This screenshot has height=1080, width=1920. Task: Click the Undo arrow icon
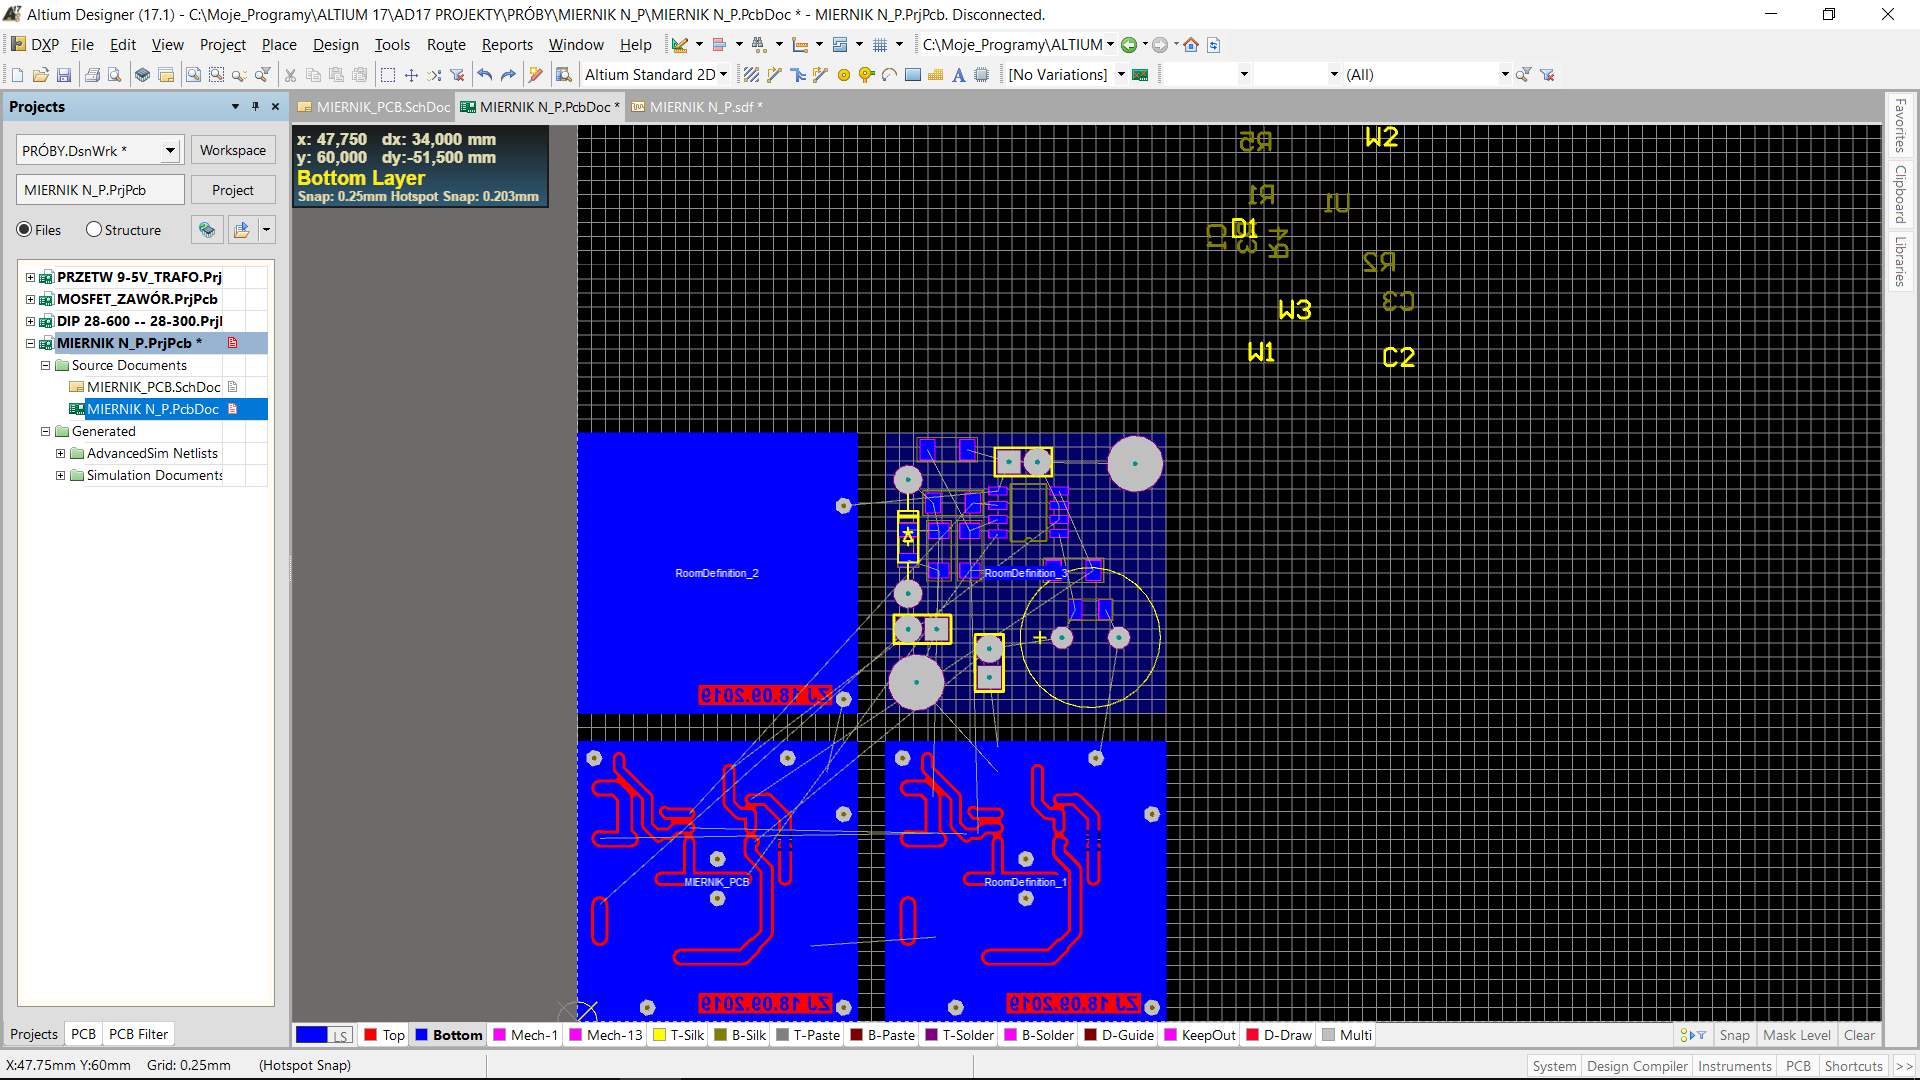pyautogui.click(x=485, y=75)
